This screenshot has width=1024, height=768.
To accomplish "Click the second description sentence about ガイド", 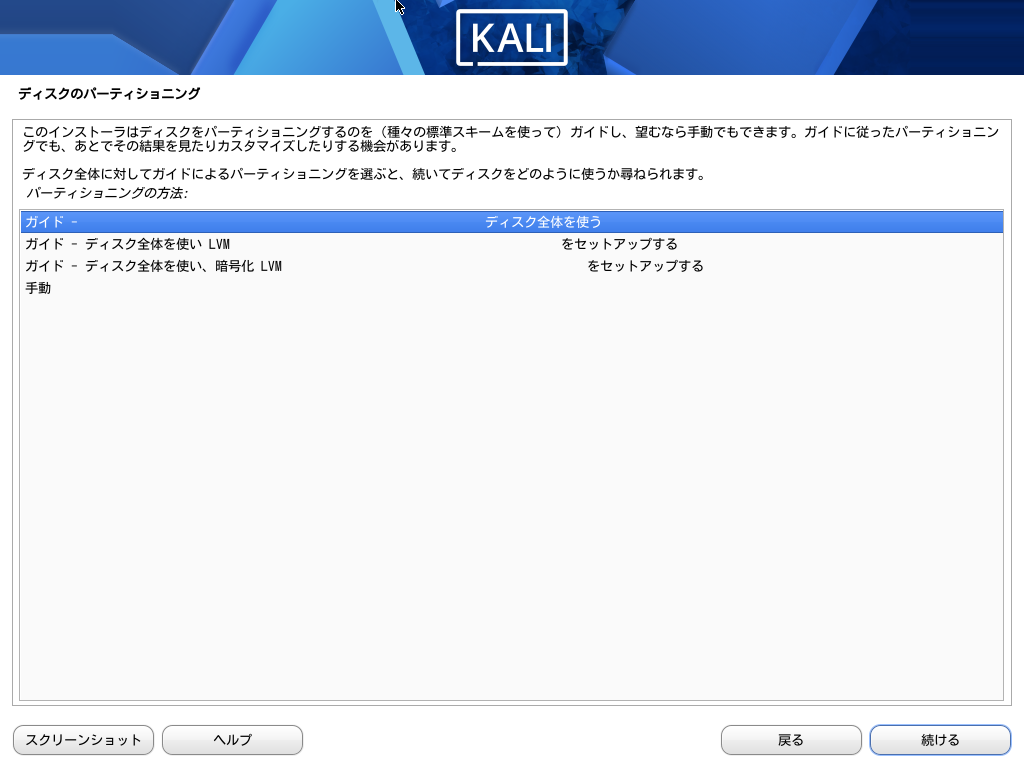I will (364, 174).
